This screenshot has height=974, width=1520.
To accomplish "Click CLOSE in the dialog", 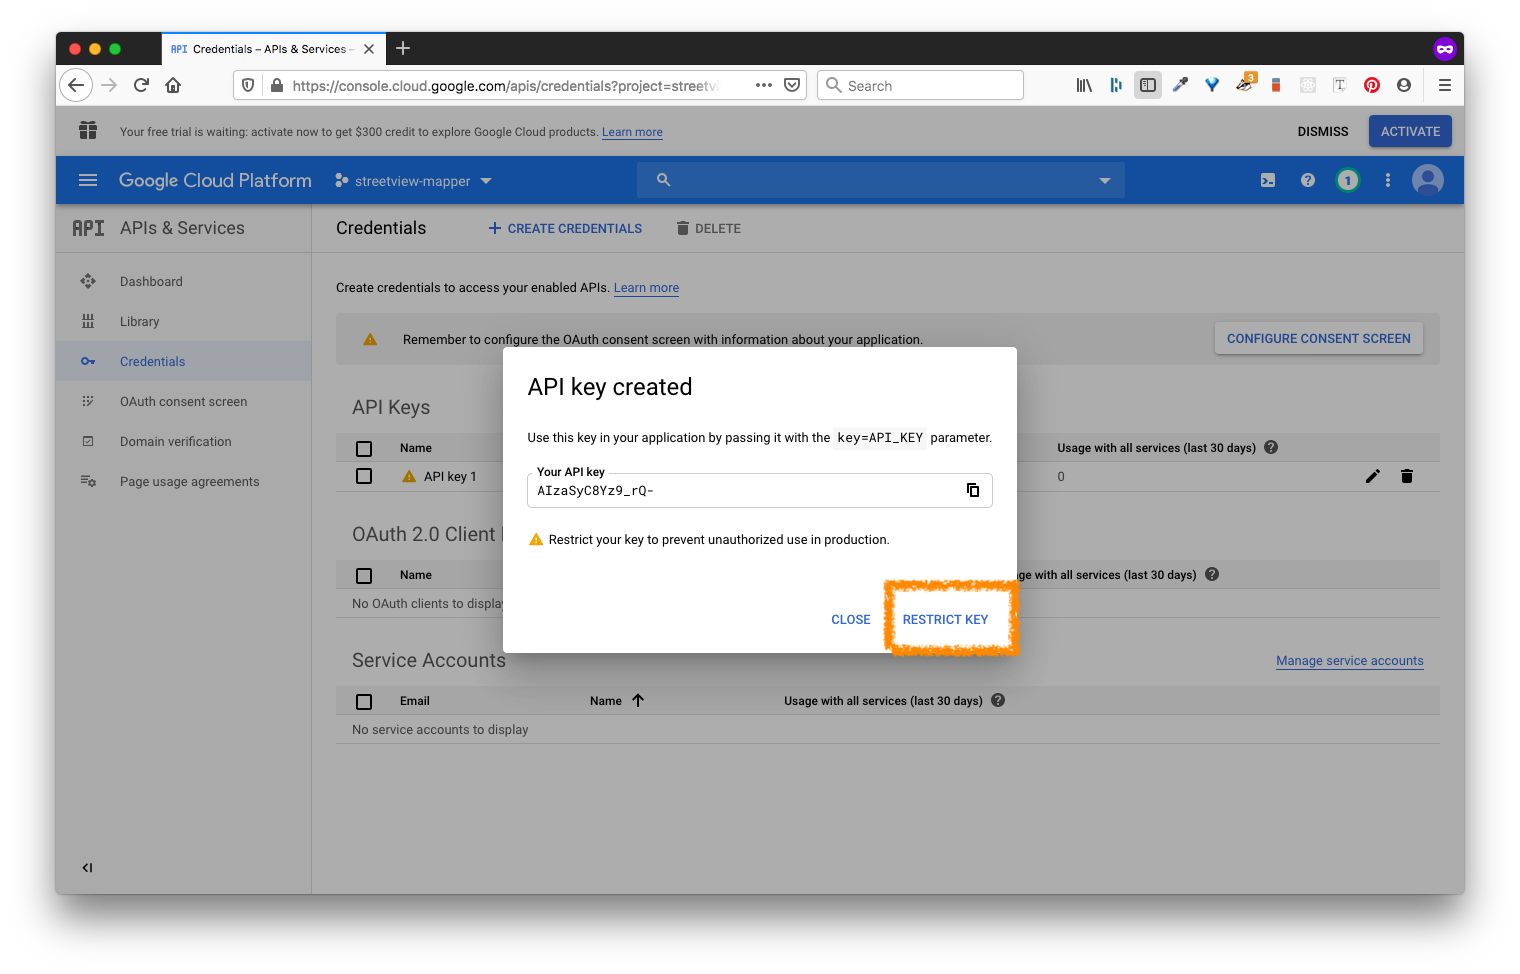I will 850,620.
